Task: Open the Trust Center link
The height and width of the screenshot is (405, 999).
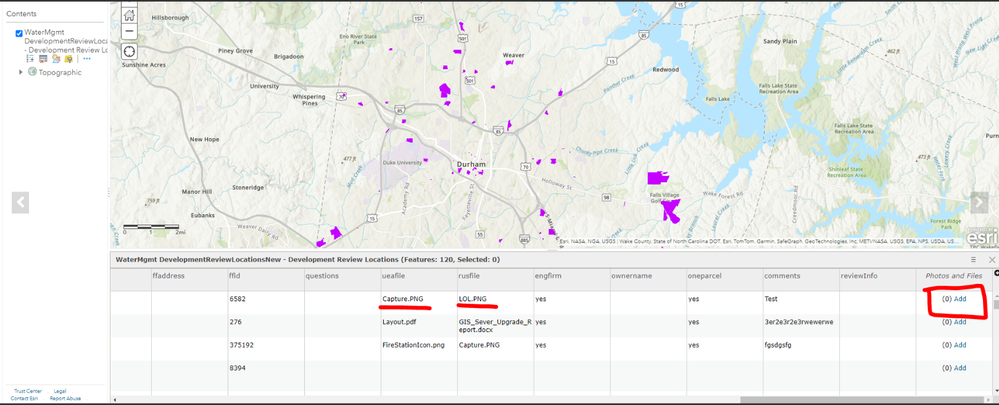Action: point(28,391)
